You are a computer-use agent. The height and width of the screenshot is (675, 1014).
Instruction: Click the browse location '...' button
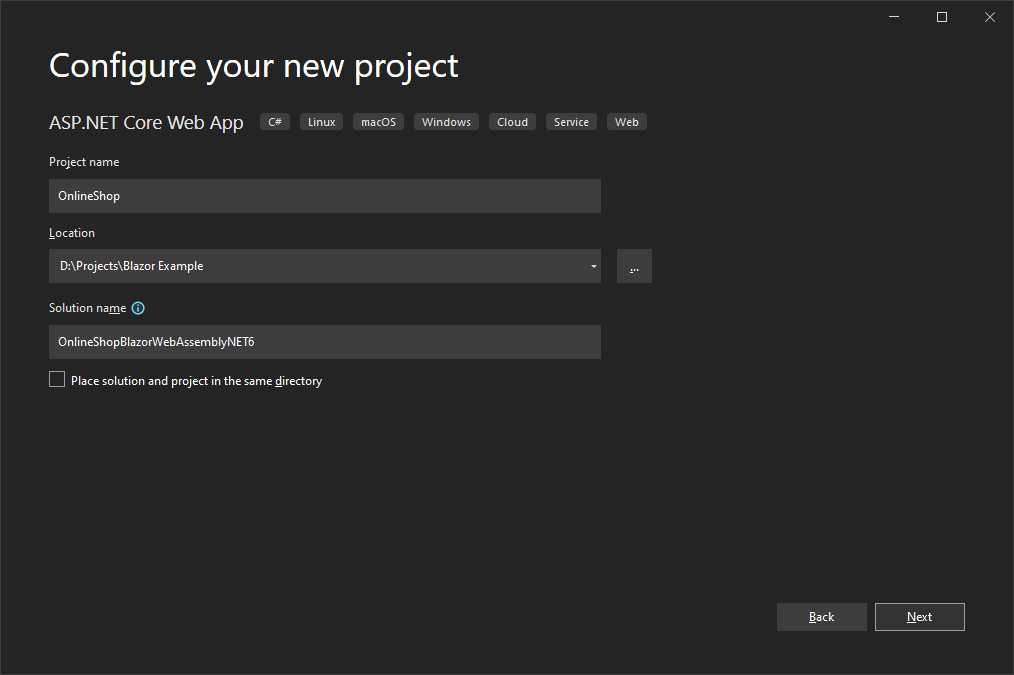[634, 266]
